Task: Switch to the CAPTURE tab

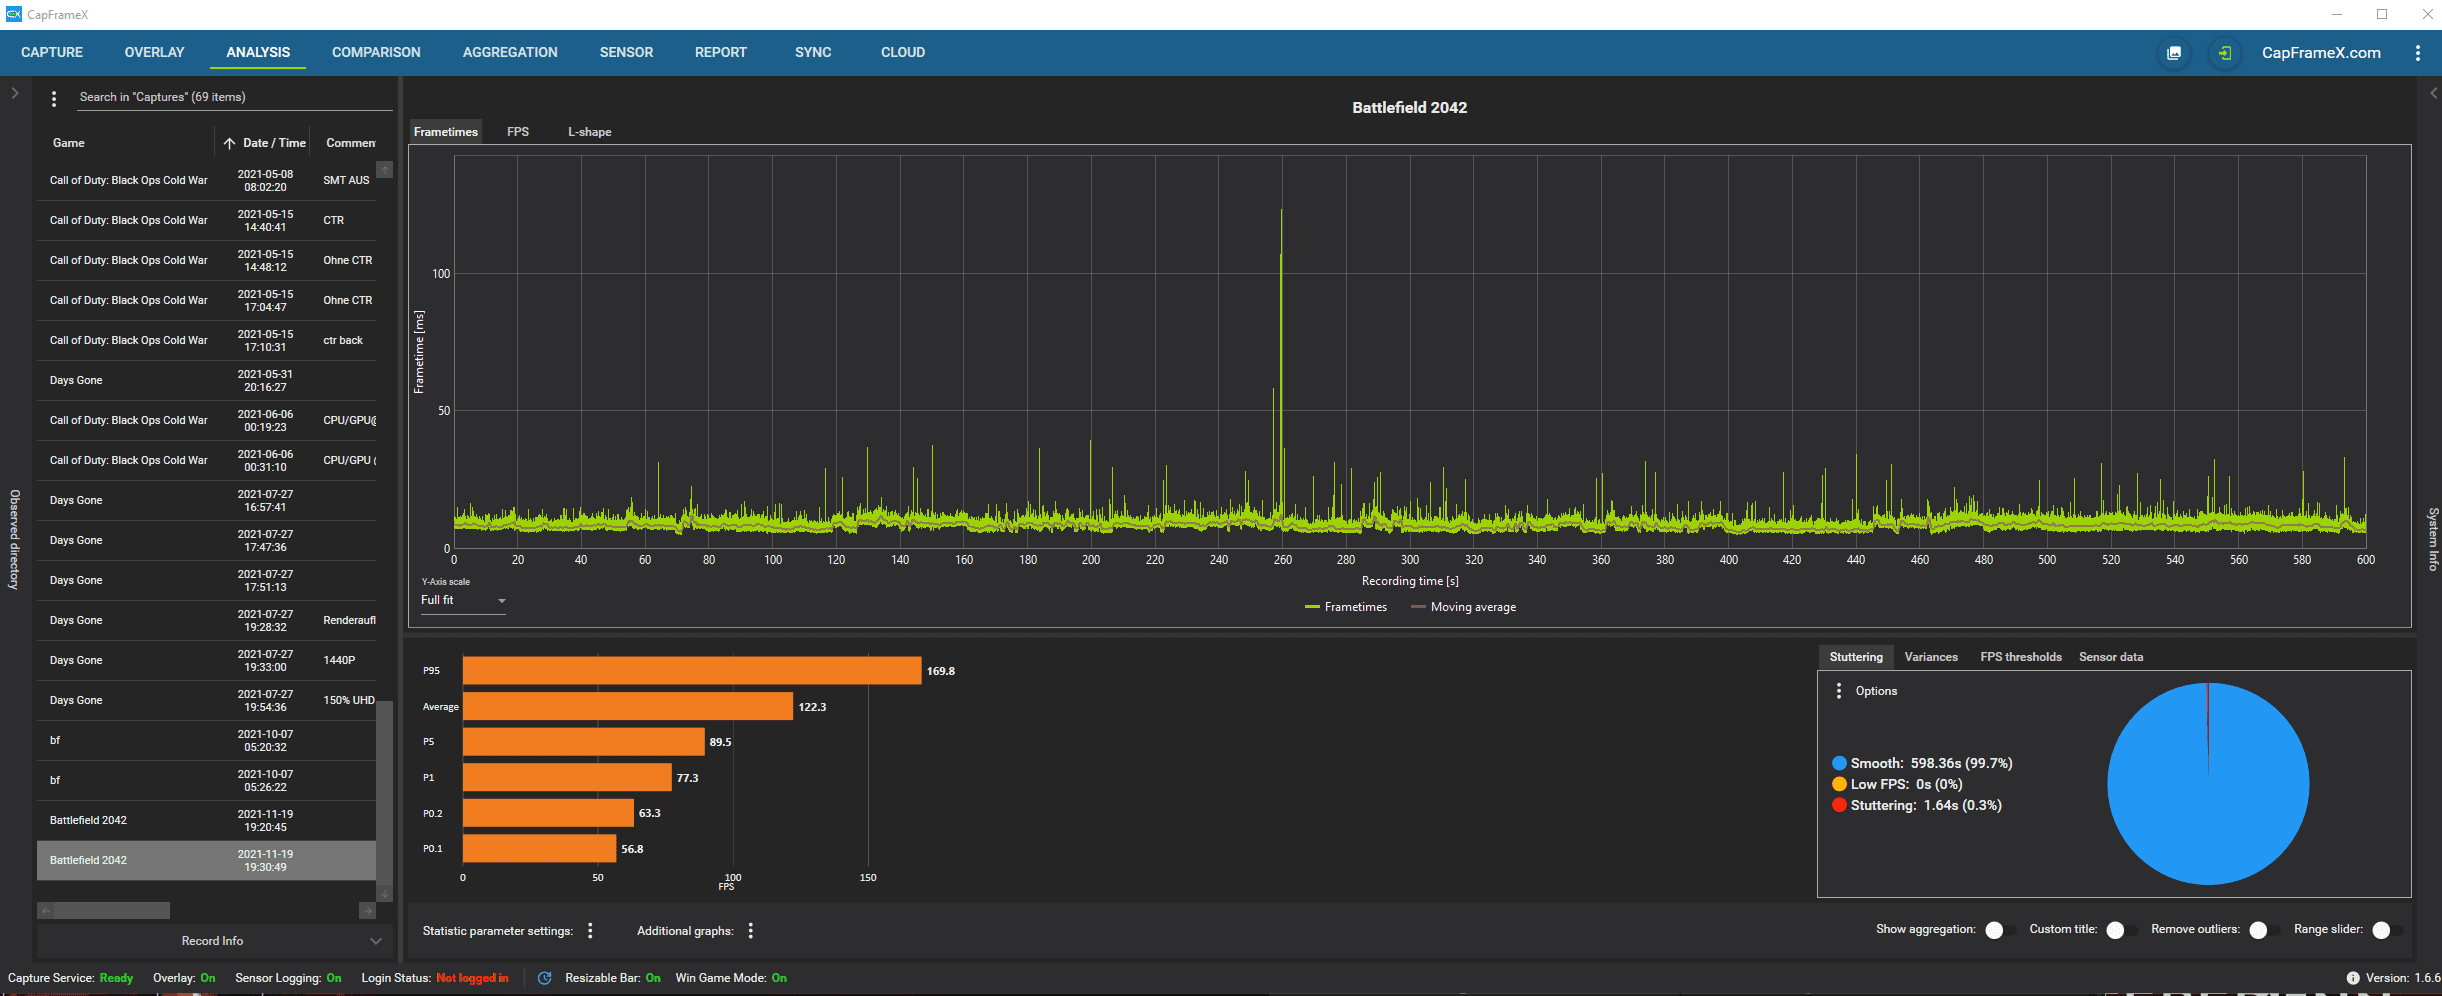Action: coord(52,53)
